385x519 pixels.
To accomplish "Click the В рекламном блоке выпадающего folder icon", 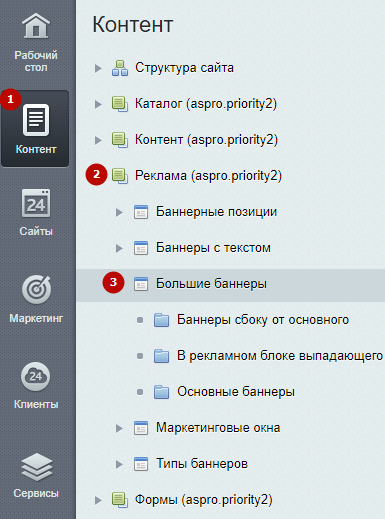I will pos(161,356).
